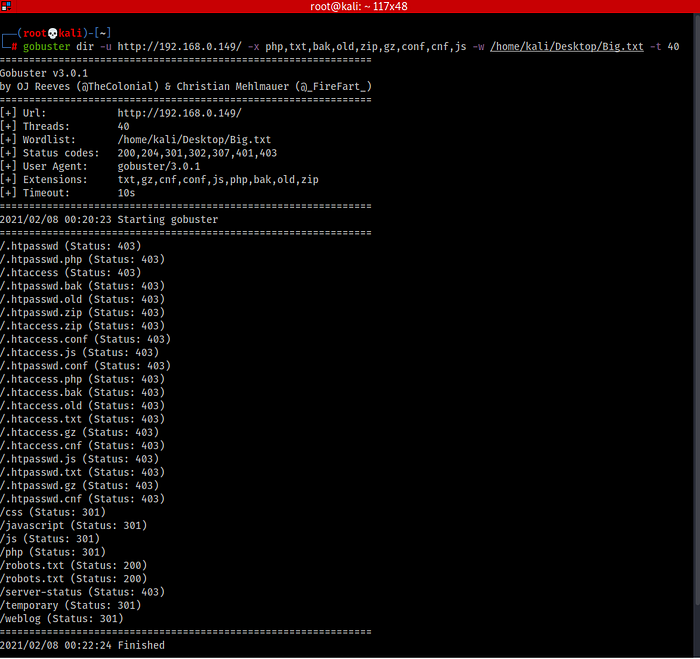The width and height of the screenshot is (700, 659).
Task: Click the gobuster/3.0.1 User Agent value
Action: click(x=158, y=166)
